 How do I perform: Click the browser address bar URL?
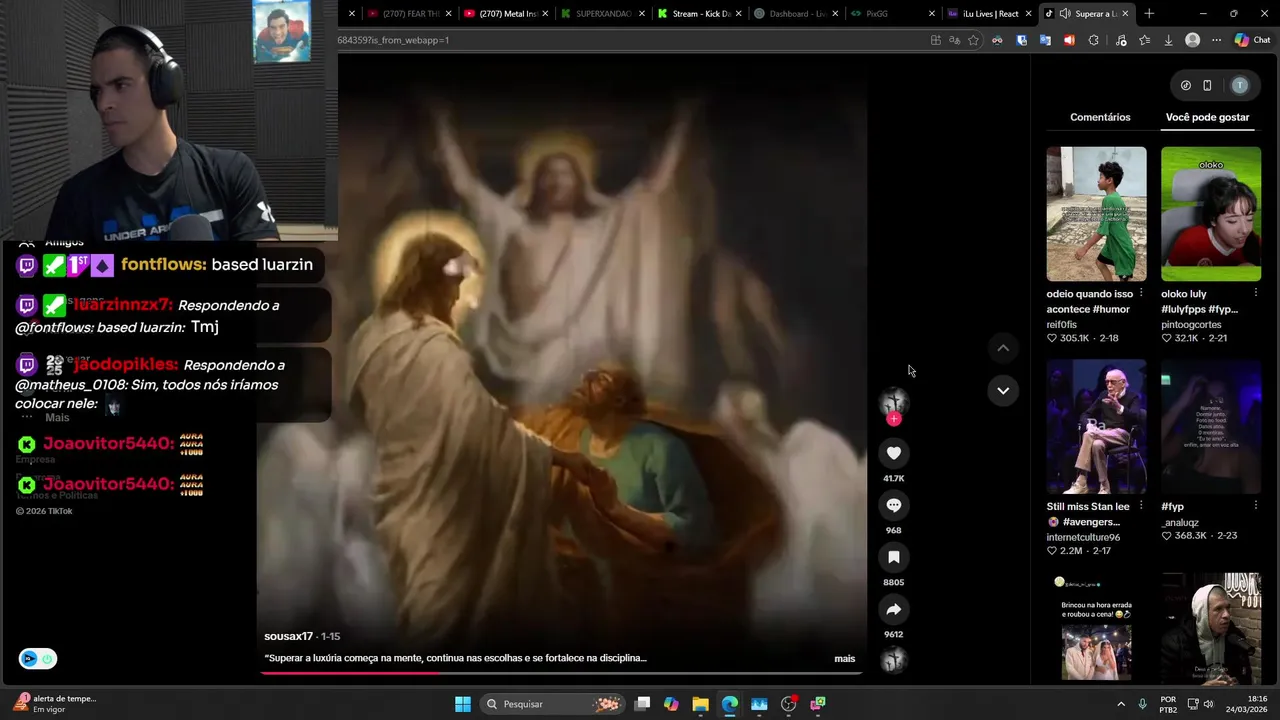click(x=394, y=40)
